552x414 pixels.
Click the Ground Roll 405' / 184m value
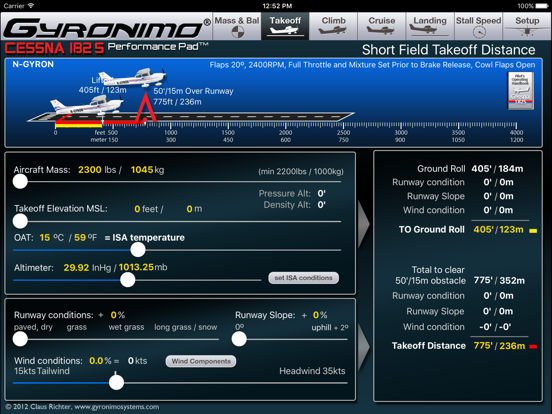pos(497,169)
